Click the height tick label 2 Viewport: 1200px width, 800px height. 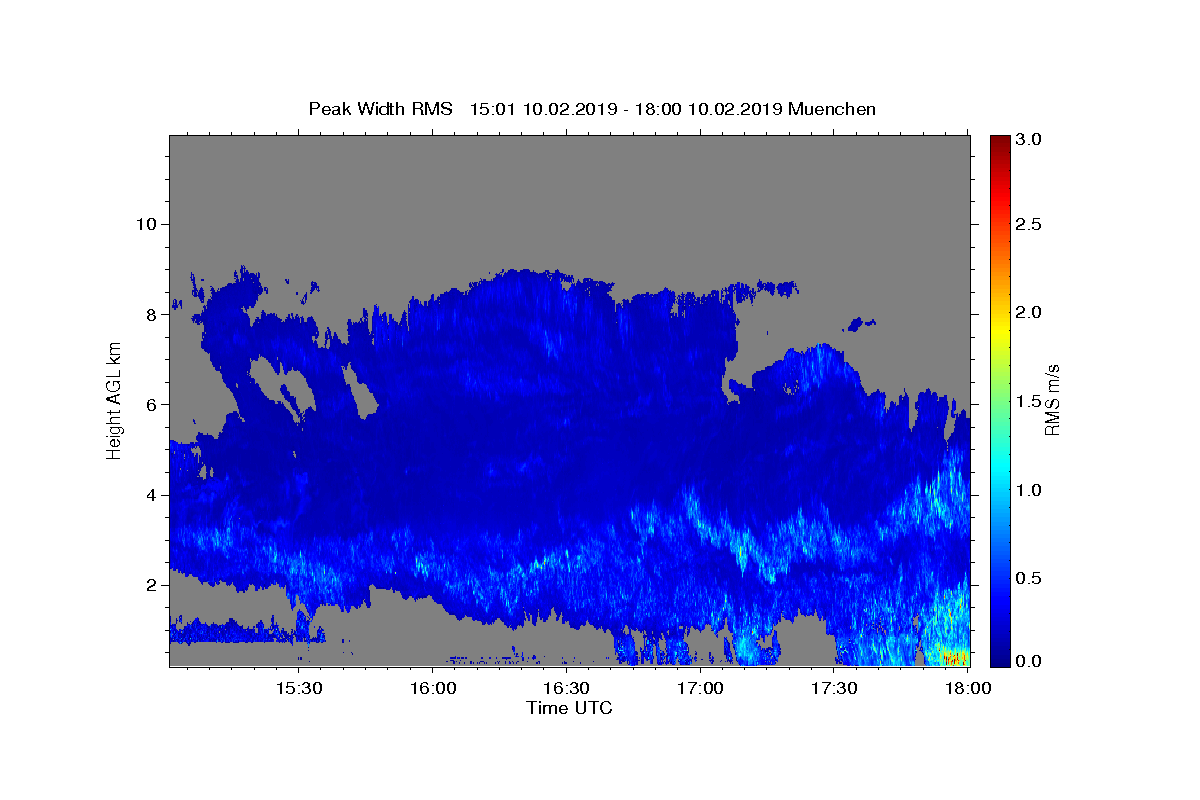(x=152, y=585)
